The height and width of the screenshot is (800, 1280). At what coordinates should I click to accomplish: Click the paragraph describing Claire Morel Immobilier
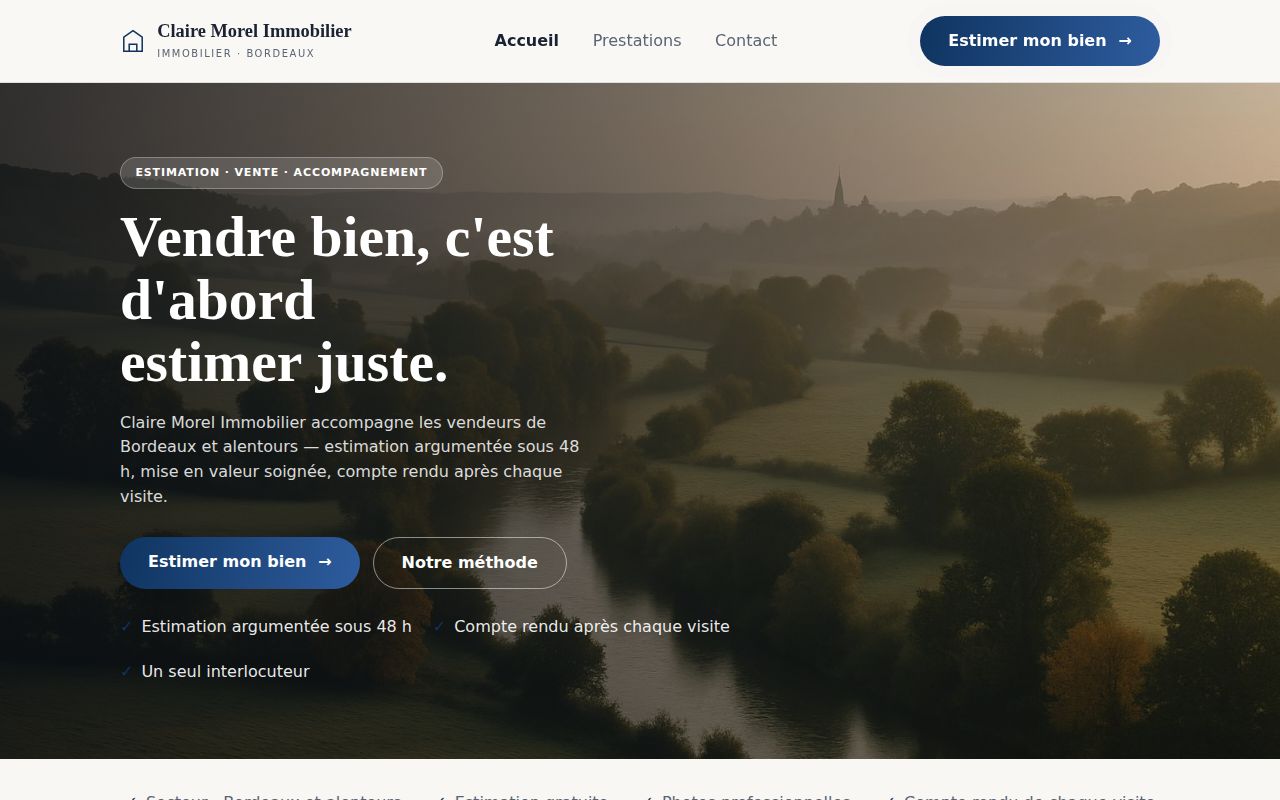(350, 459)
